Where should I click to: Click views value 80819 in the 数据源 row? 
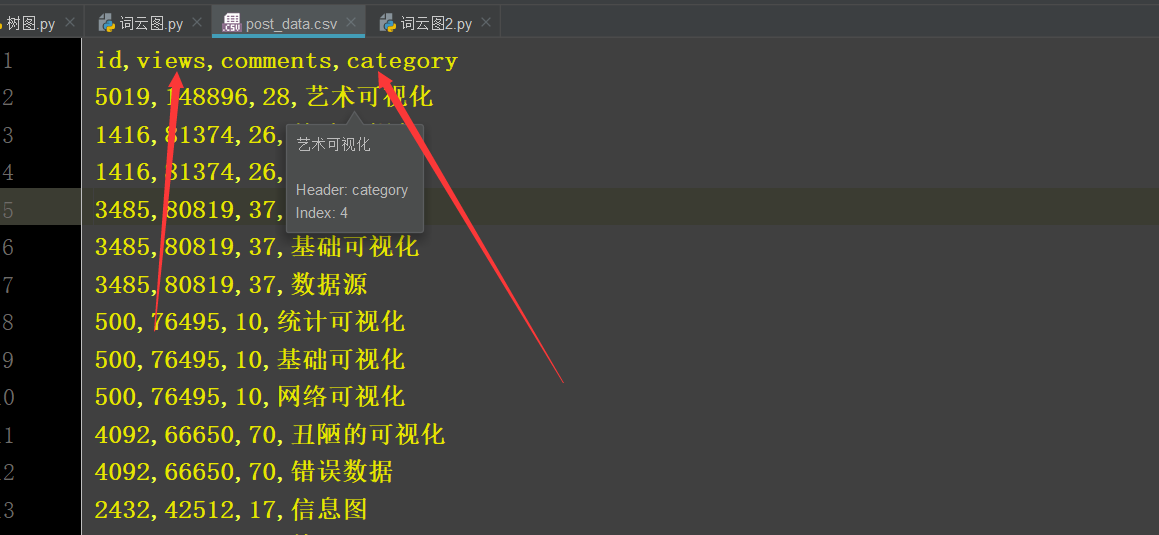click(198, 284)
